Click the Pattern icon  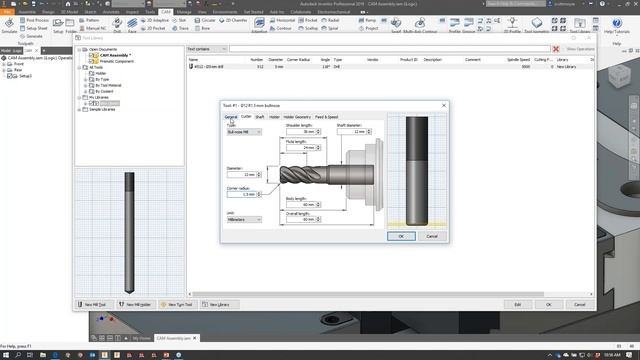[89, 20]
